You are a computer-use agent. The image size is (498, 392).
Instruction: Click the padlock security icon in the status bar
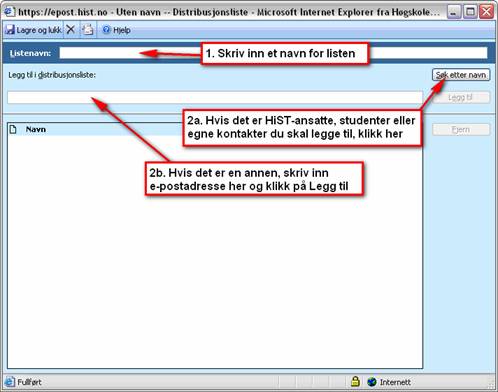(x=355, y=381)
